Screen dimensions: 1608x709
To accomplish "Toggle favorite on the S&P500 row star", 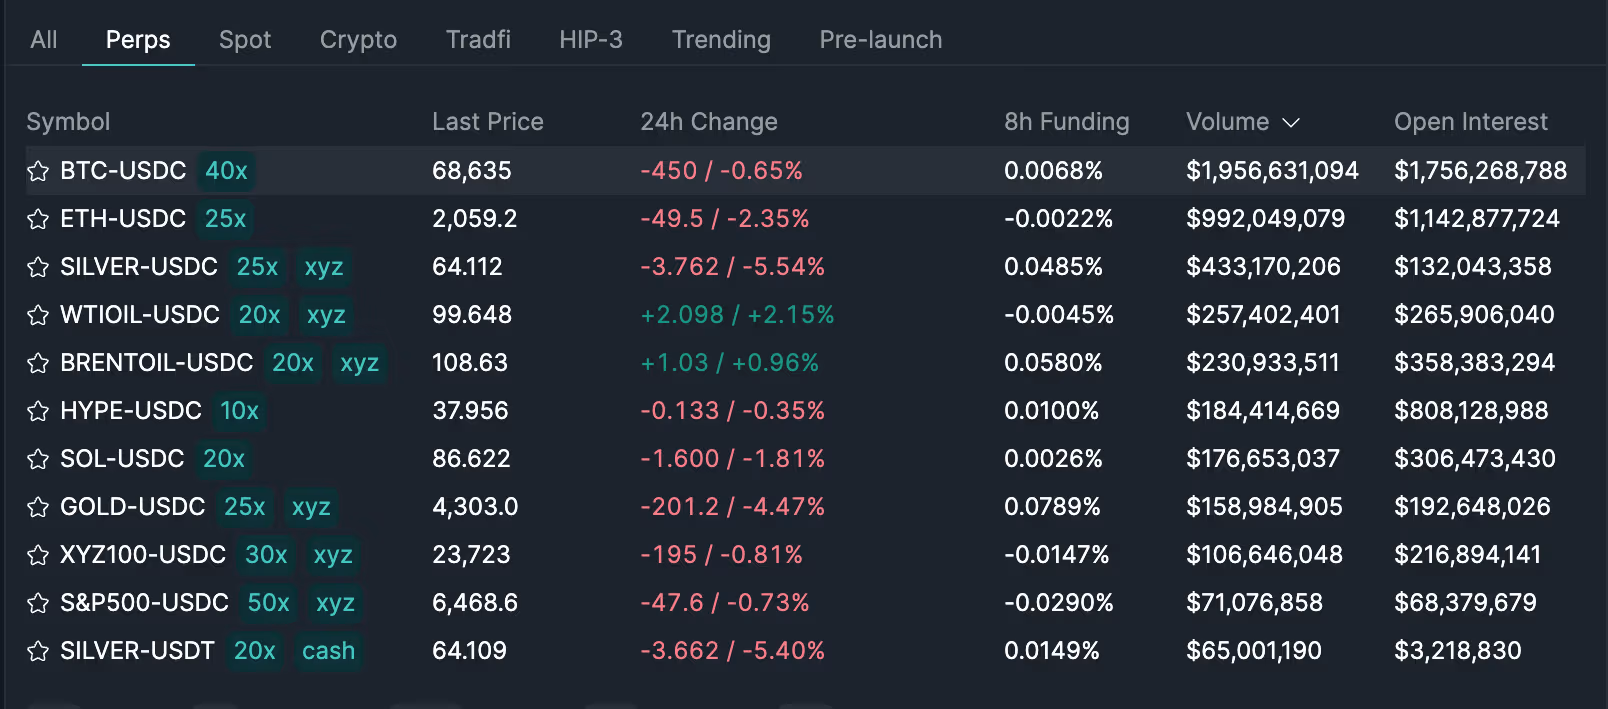I will coord(38,602).
